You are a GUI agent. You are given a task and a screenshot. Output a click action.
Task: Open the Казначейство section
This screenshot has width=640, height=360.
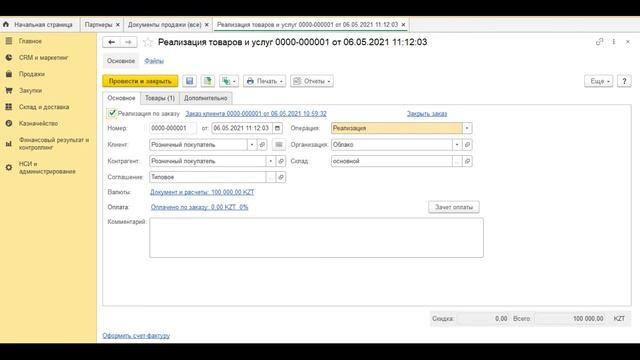click(38, 123)
